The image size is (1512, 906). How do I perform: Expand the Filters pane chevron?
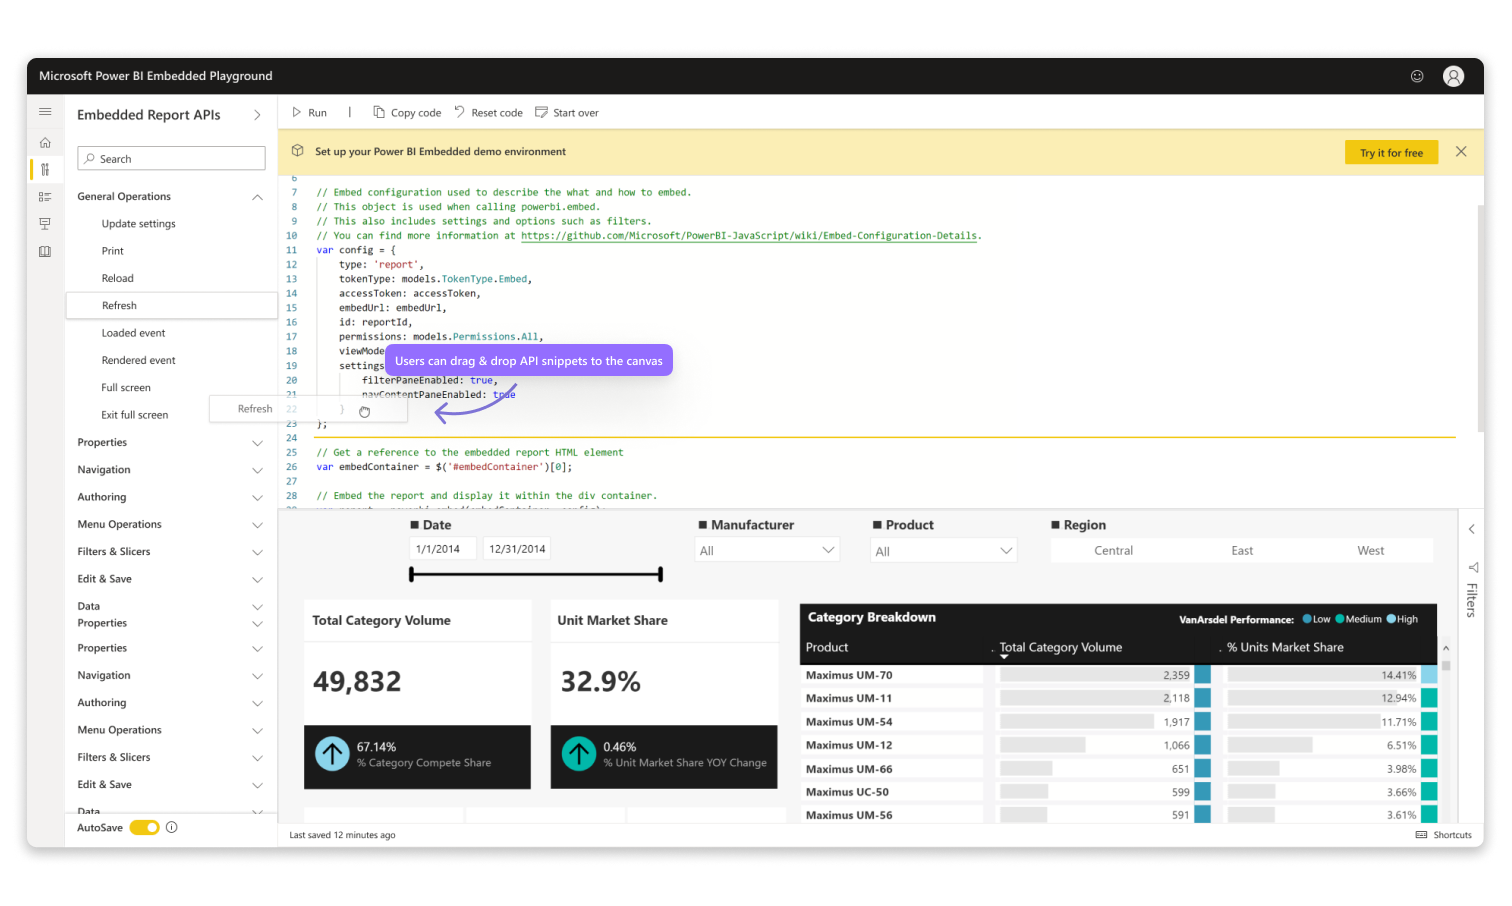click(1472, 529)
